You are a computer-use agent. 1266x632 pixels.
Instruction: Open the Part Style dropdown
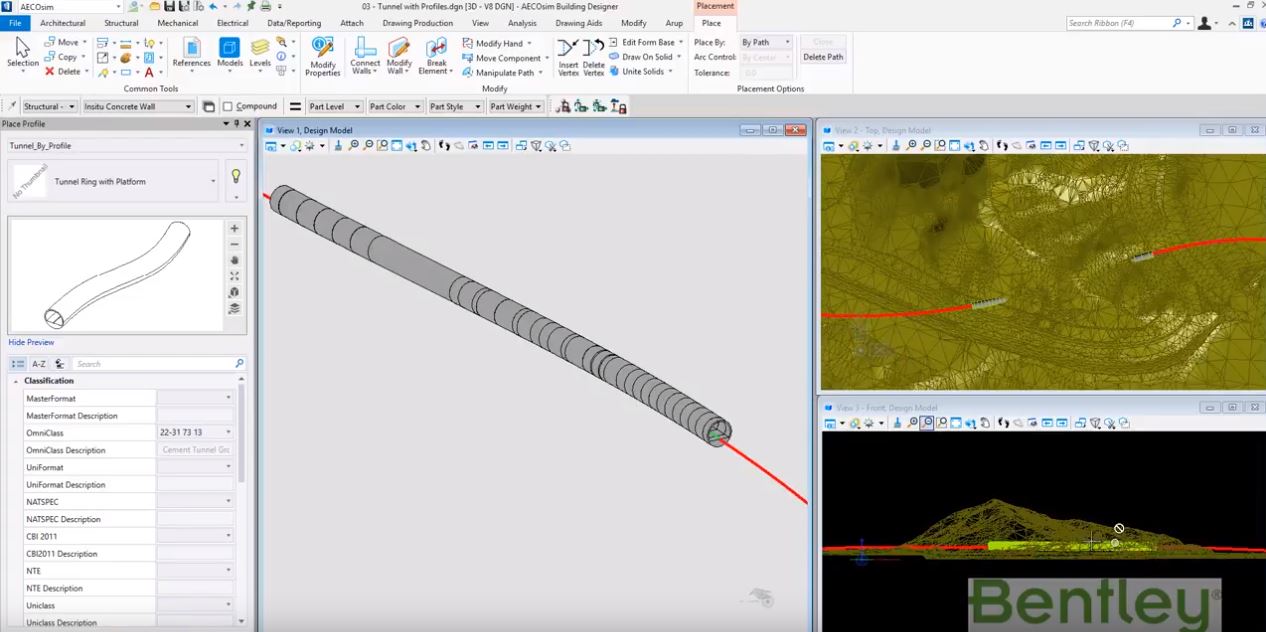pos(456,106)
